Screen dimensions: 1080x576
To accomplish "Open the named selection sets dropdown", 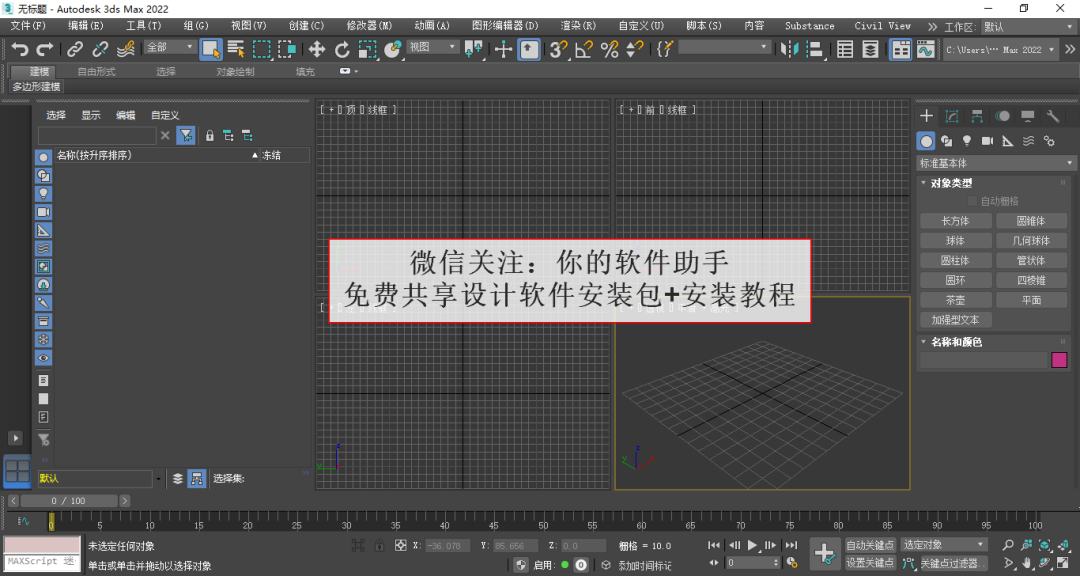I will 725,47.
